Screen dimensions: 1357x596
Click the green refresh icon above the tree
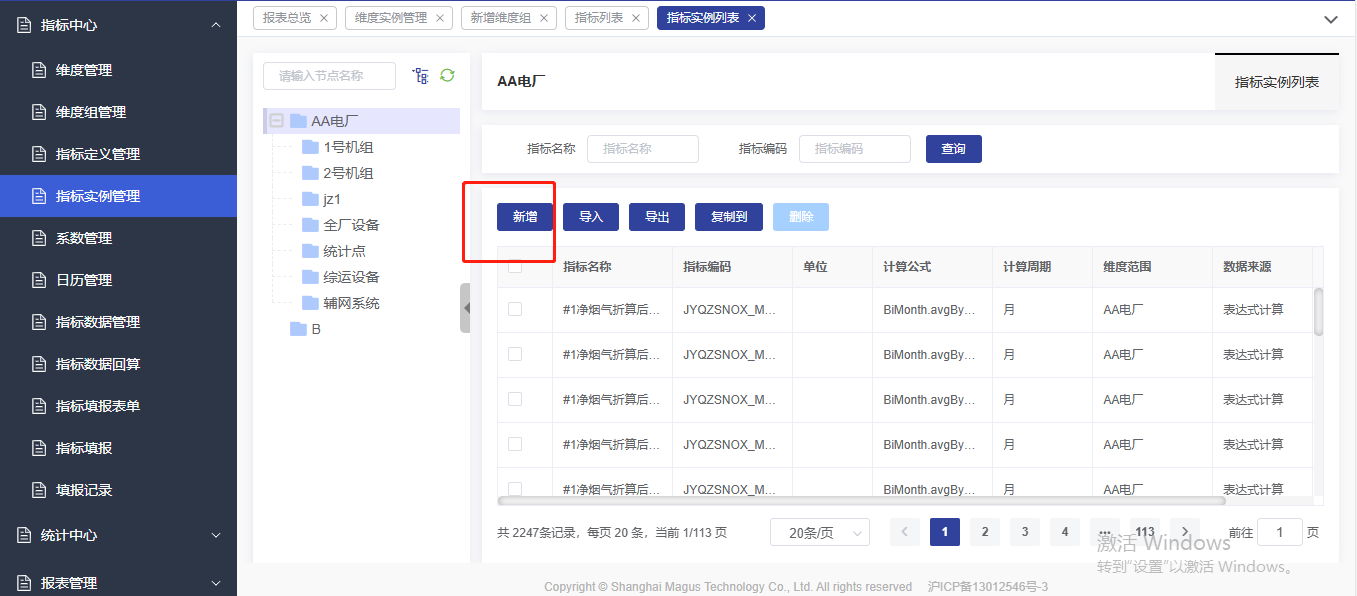pyautogui.click(x=447, y=75)
